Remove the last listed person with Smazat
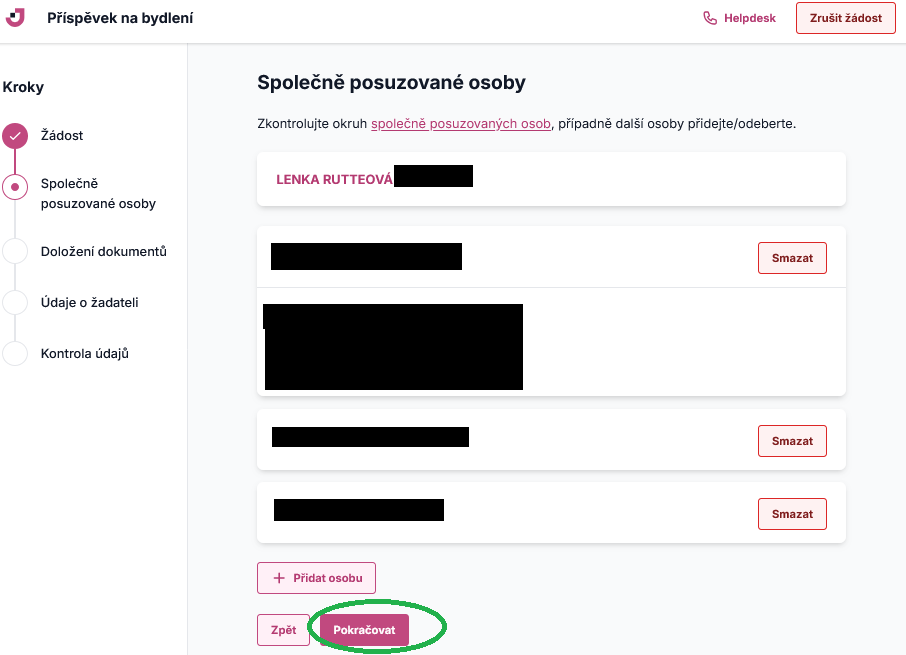The height and width of the screenshot is (655, 906). click(792, 514)
